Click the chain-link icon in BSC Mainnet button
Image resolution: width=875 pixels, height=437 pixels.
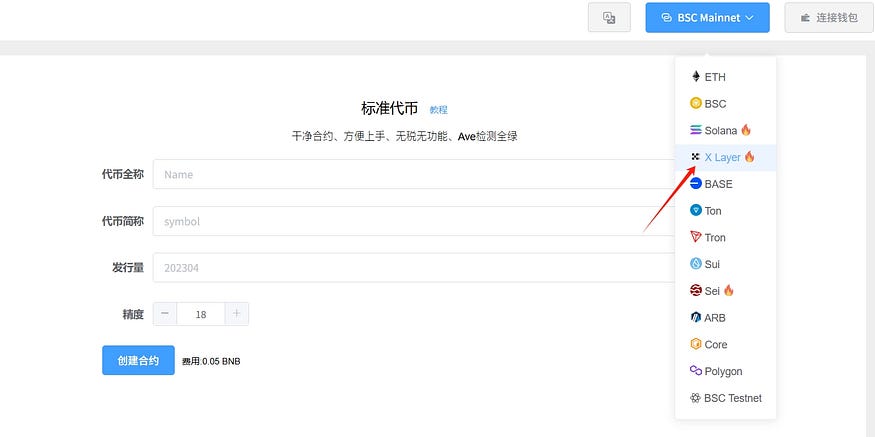(666, 18)
